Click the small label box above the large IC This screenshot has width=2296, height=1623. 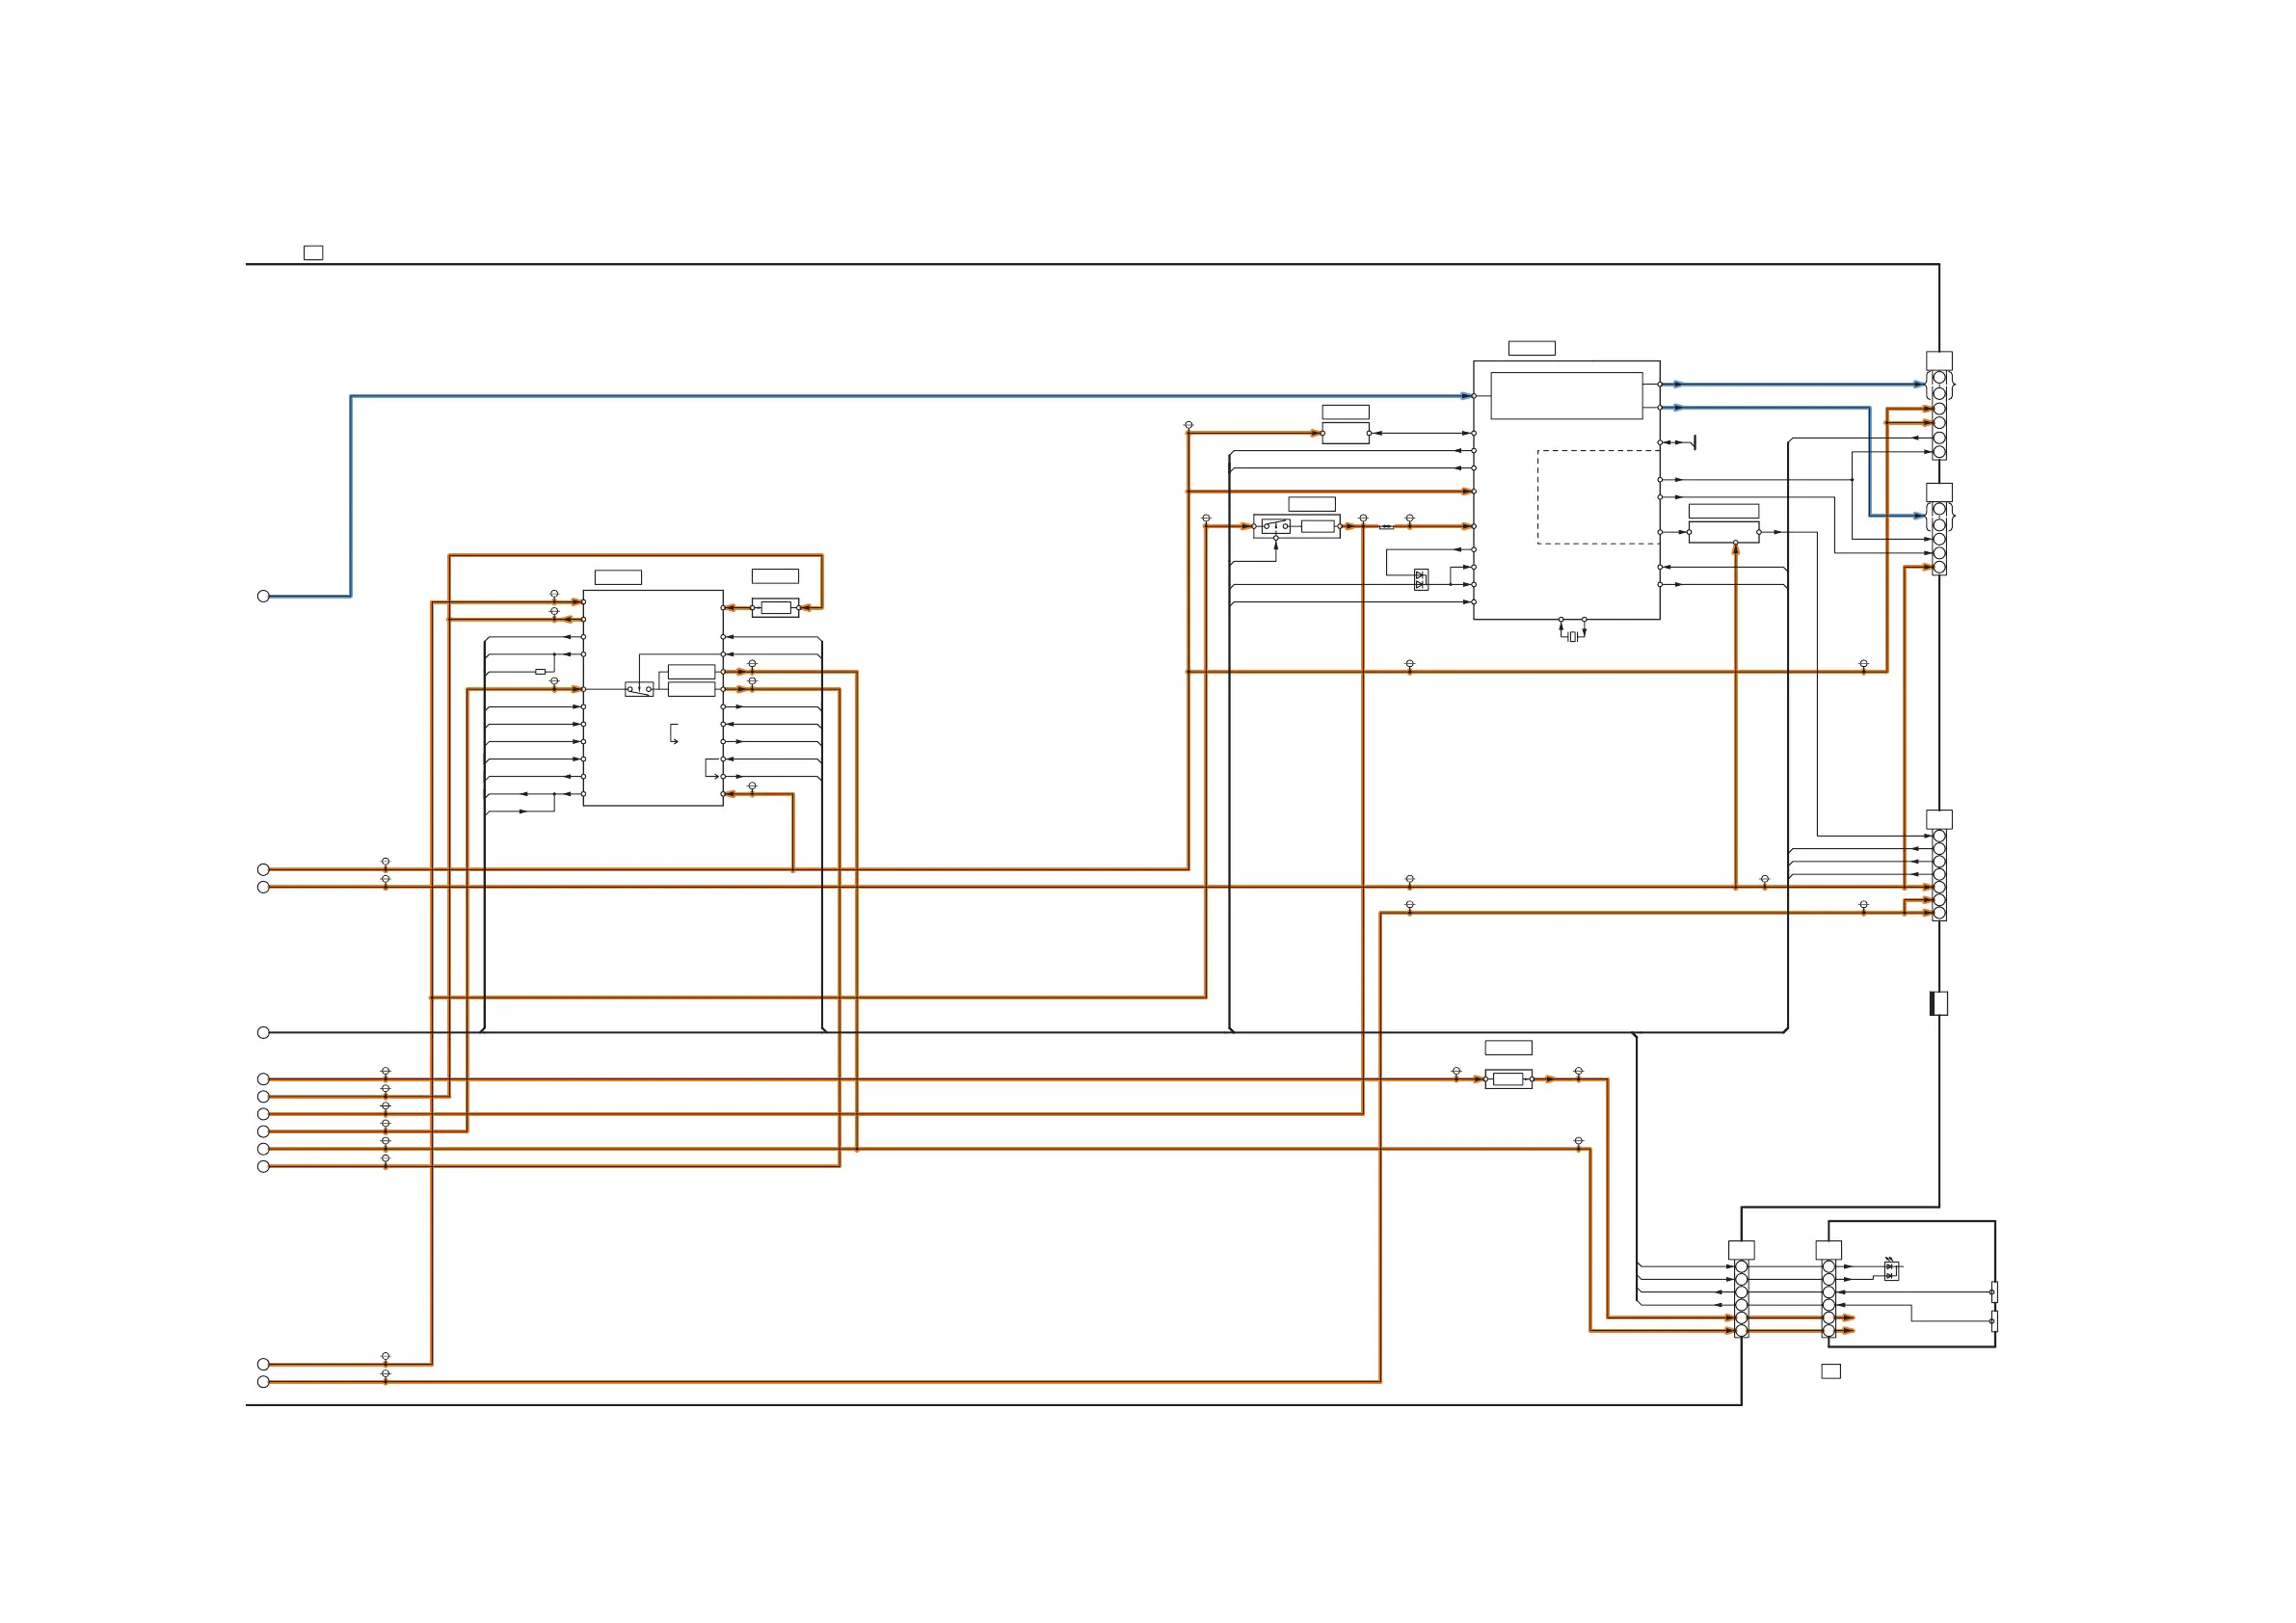1531,348
